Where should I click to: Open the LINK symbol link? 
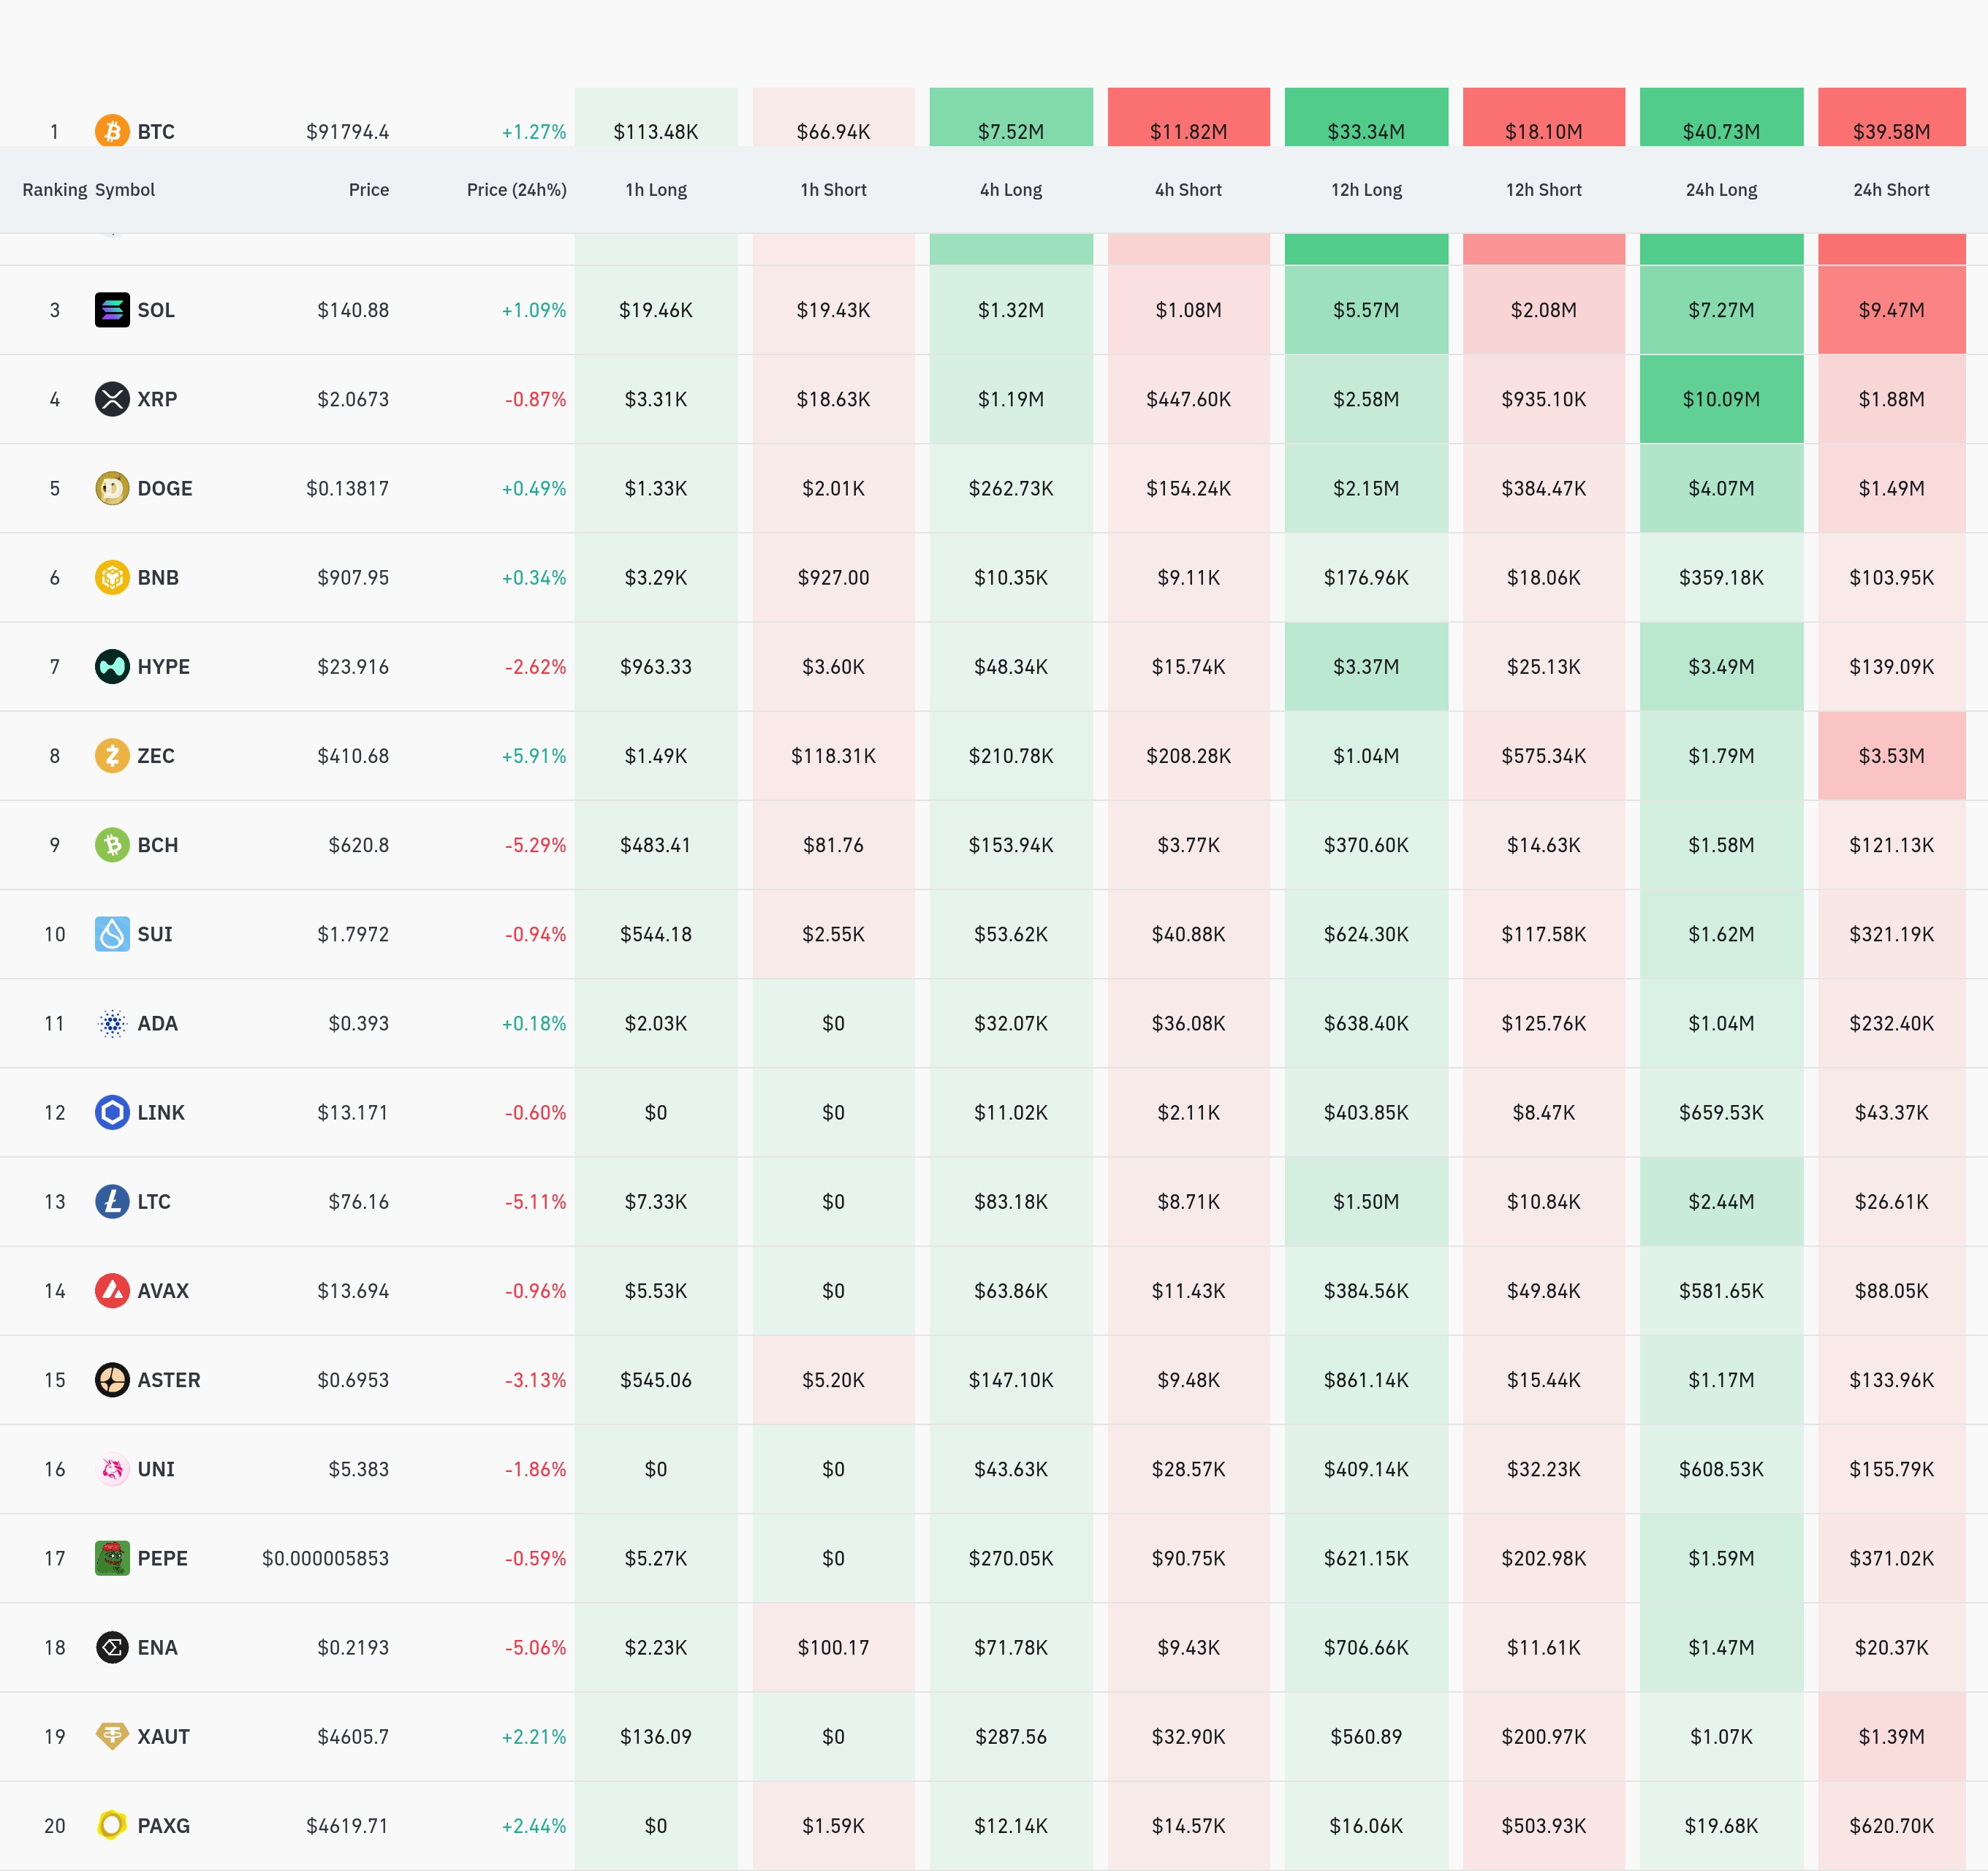coord(160,1112)
